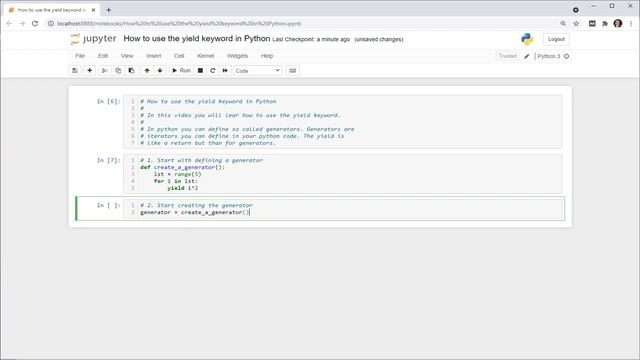Click the Trusted notebook indicator
The width and height of the screenshot is (640, 360).
(x=507, y=56)
